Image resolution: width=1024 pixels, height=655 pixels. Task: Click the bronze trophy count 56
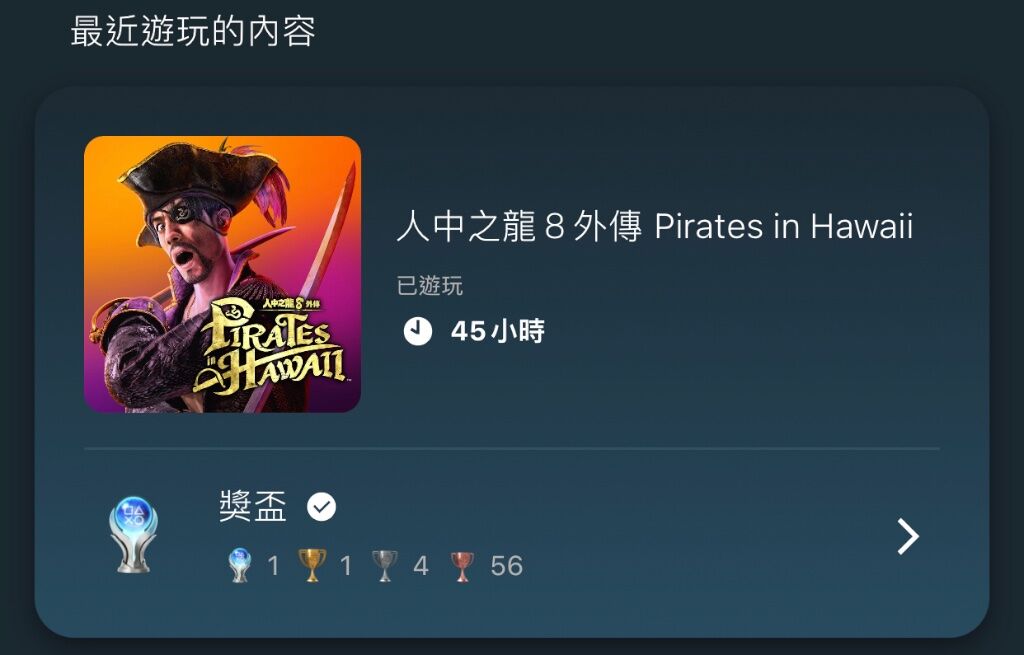coord(507,566)
